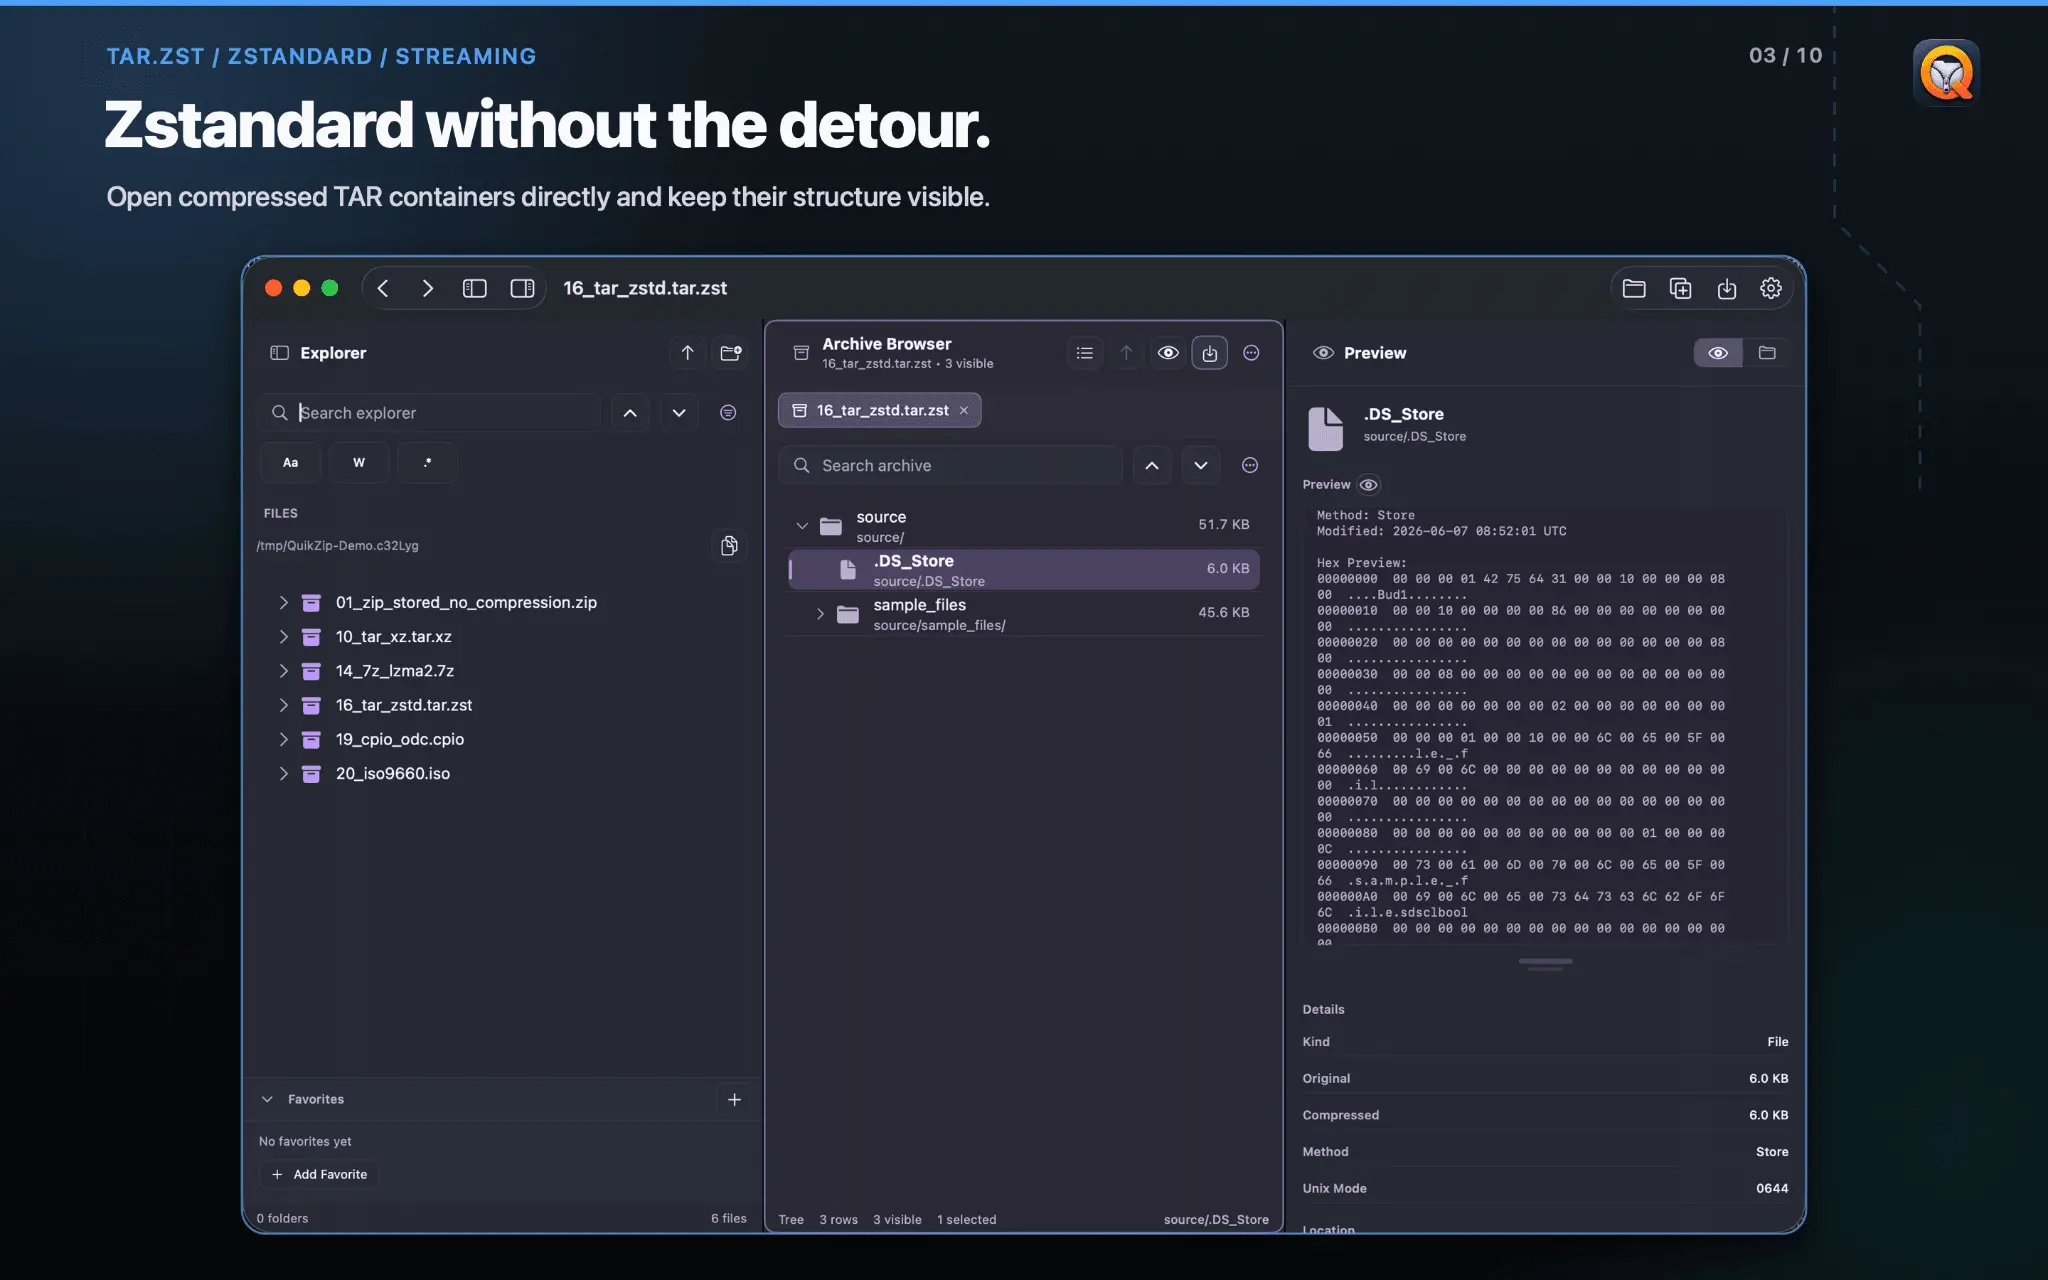This screenshot has height=1280, width=2048.
Task: Jump to previous archive search result
Action: tap(1152, 466)
